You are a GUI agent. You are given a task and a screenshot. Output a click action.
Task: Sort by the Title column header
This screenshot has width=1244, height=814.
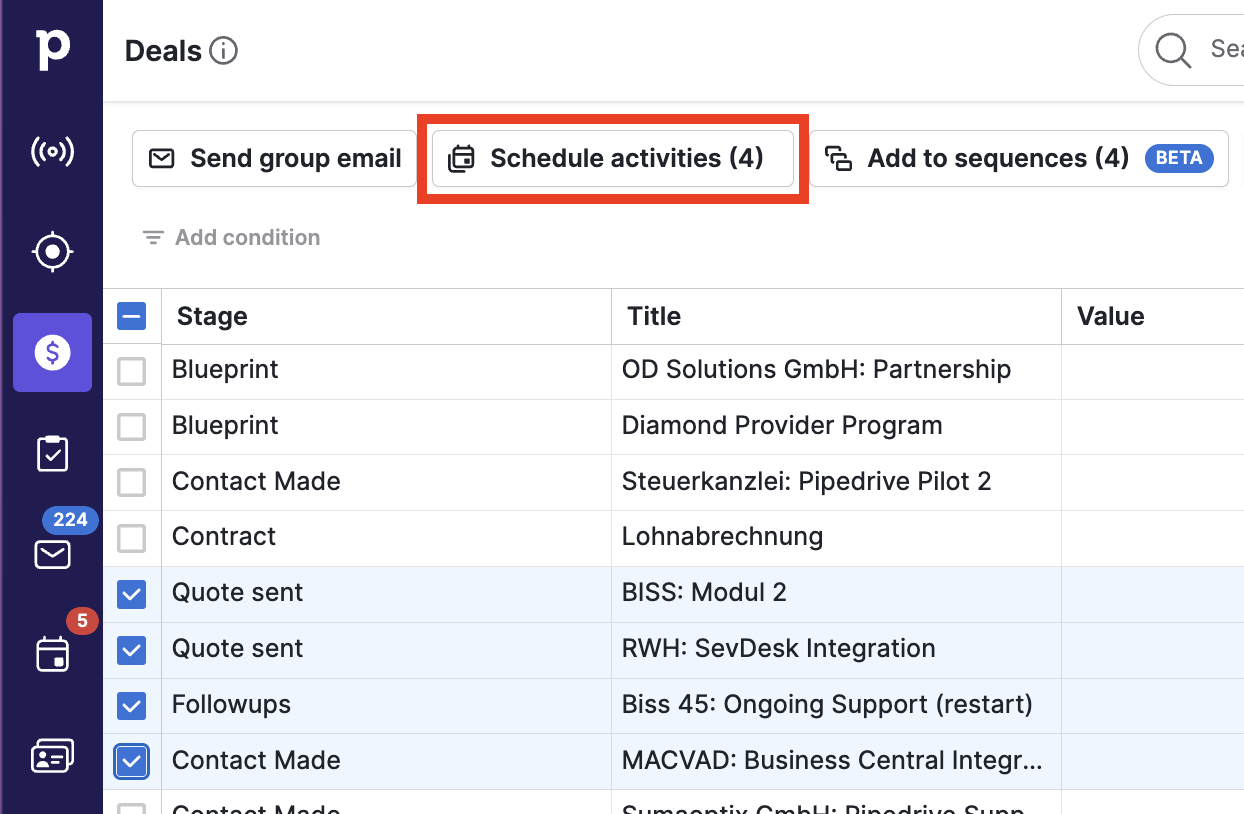click(x=654, y=317)
